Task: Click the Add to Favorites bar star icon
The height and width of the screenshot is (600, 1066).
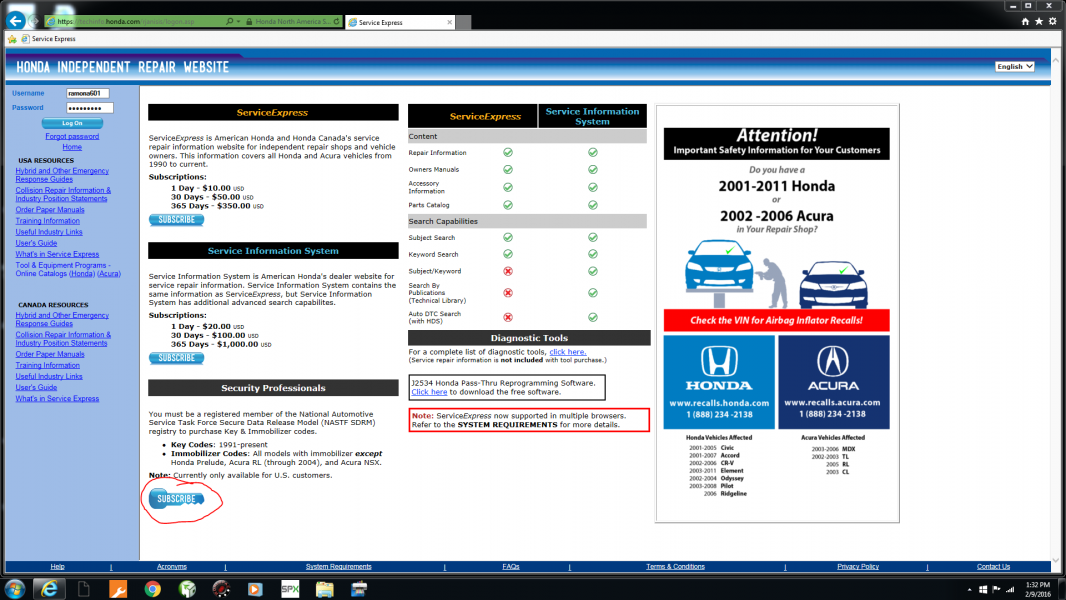Action: coord(12,39)
